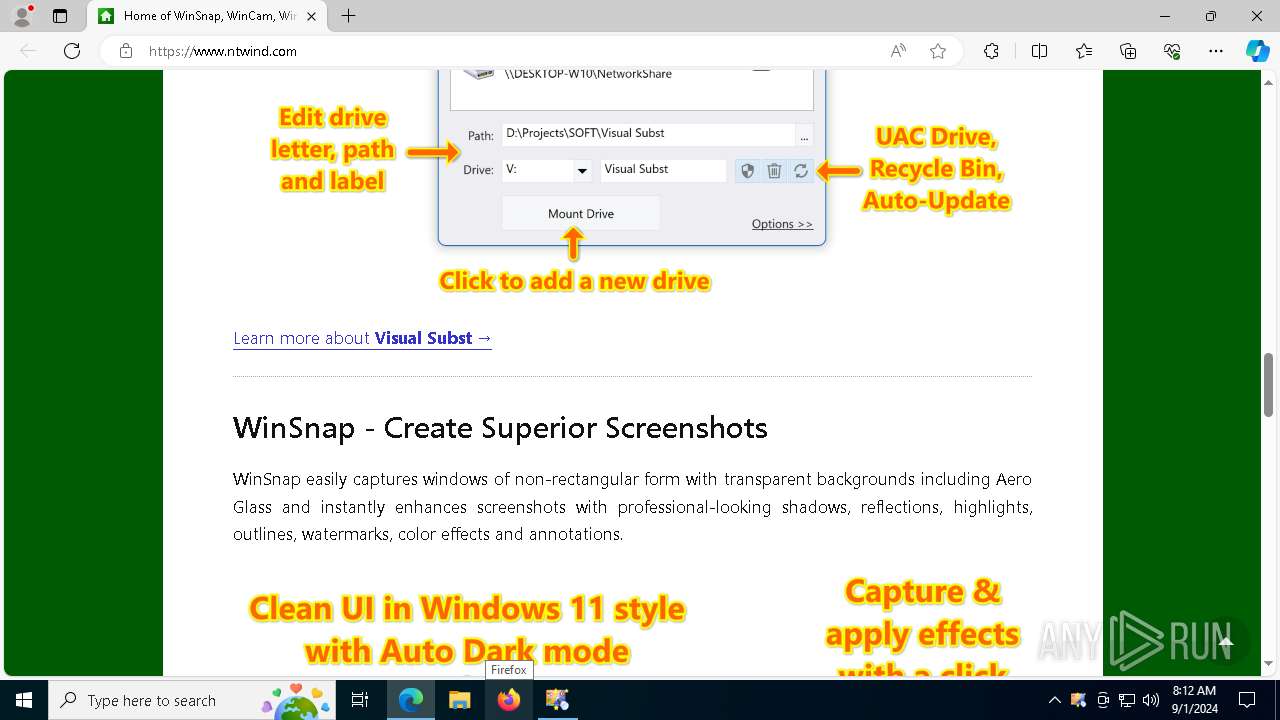Activate the Read aloud icon
The image size is (1280, 720).
point(898,51)
